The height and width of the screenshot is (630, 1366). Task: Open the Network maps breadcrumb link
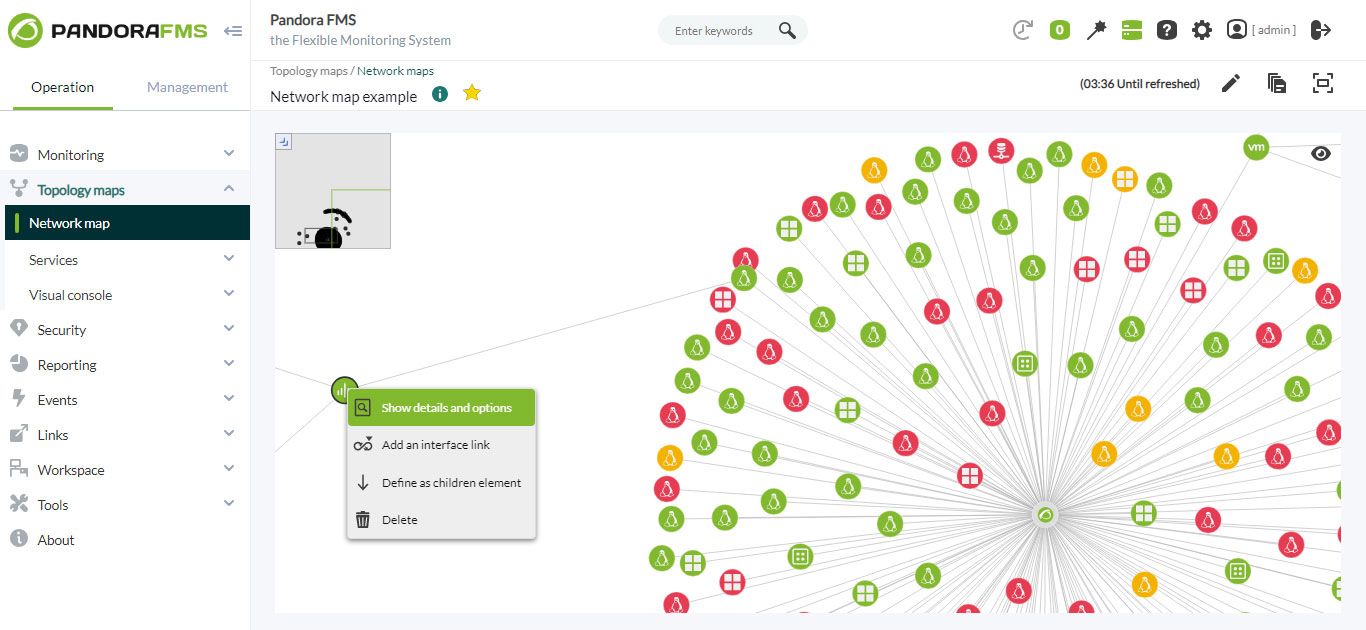pyautogui.click(x=395, y=71)
